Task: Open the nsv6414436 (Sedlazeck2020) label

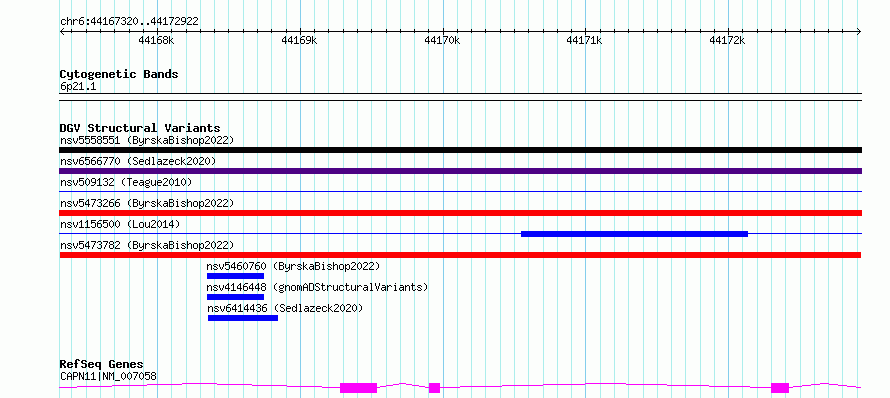Action: [x=284, y=308]
